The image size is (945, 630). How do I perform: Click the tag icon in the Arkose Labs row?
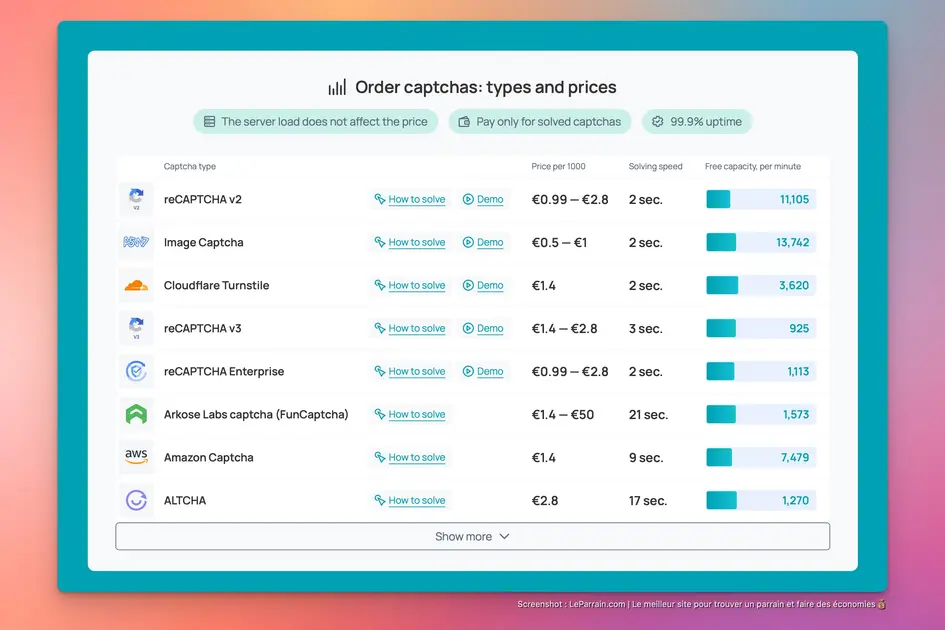click(x=380, y=414)
